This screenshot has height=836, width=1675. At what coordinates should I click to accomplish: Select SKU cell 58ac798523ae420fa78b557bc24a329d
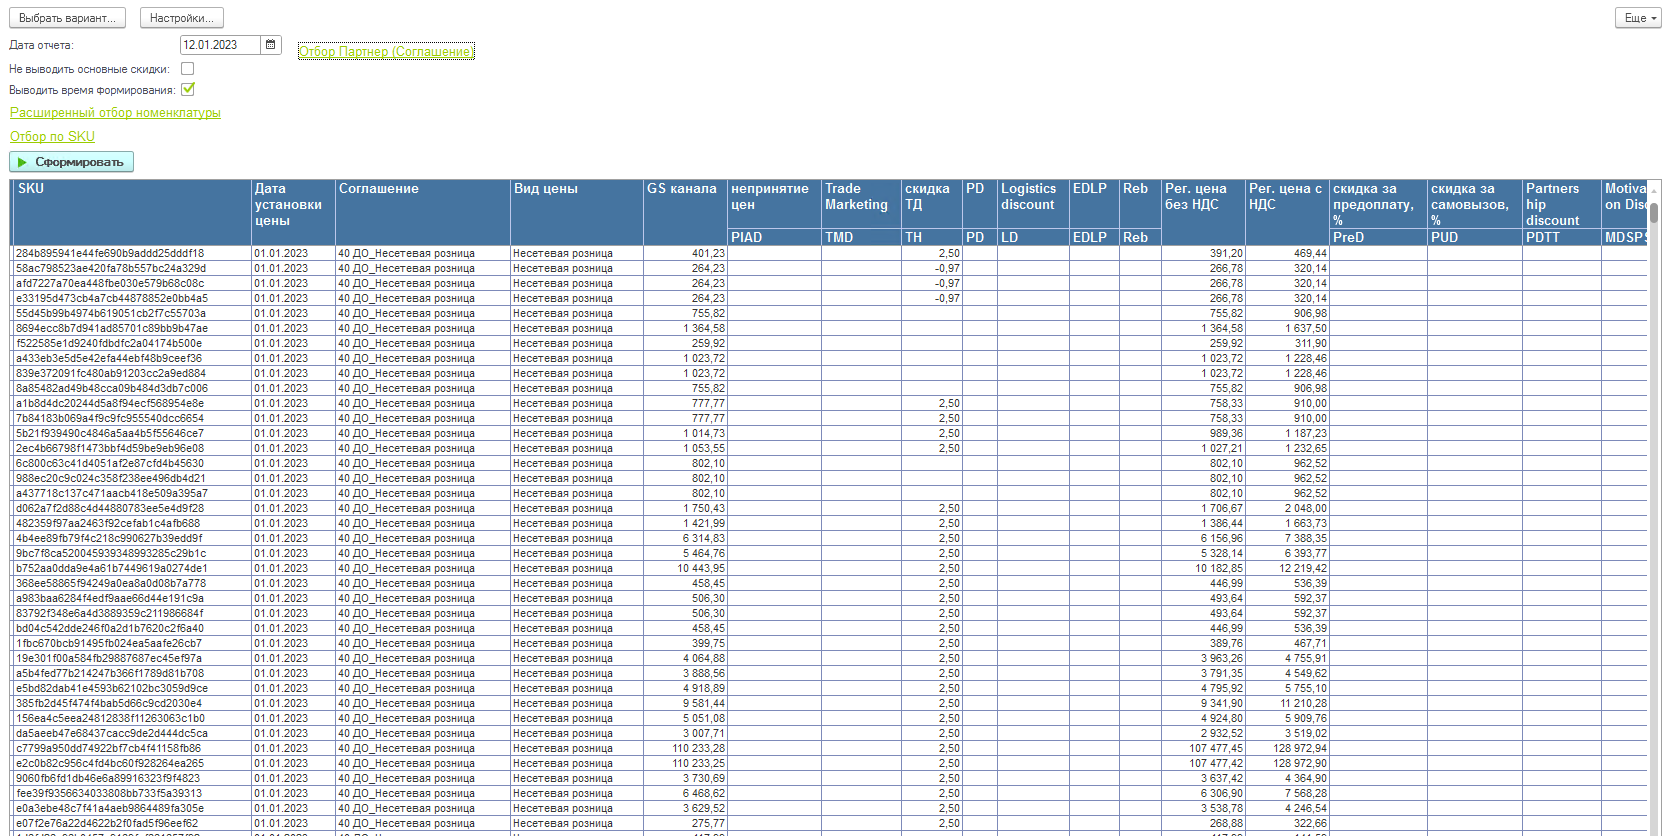[x=131, y=268]
